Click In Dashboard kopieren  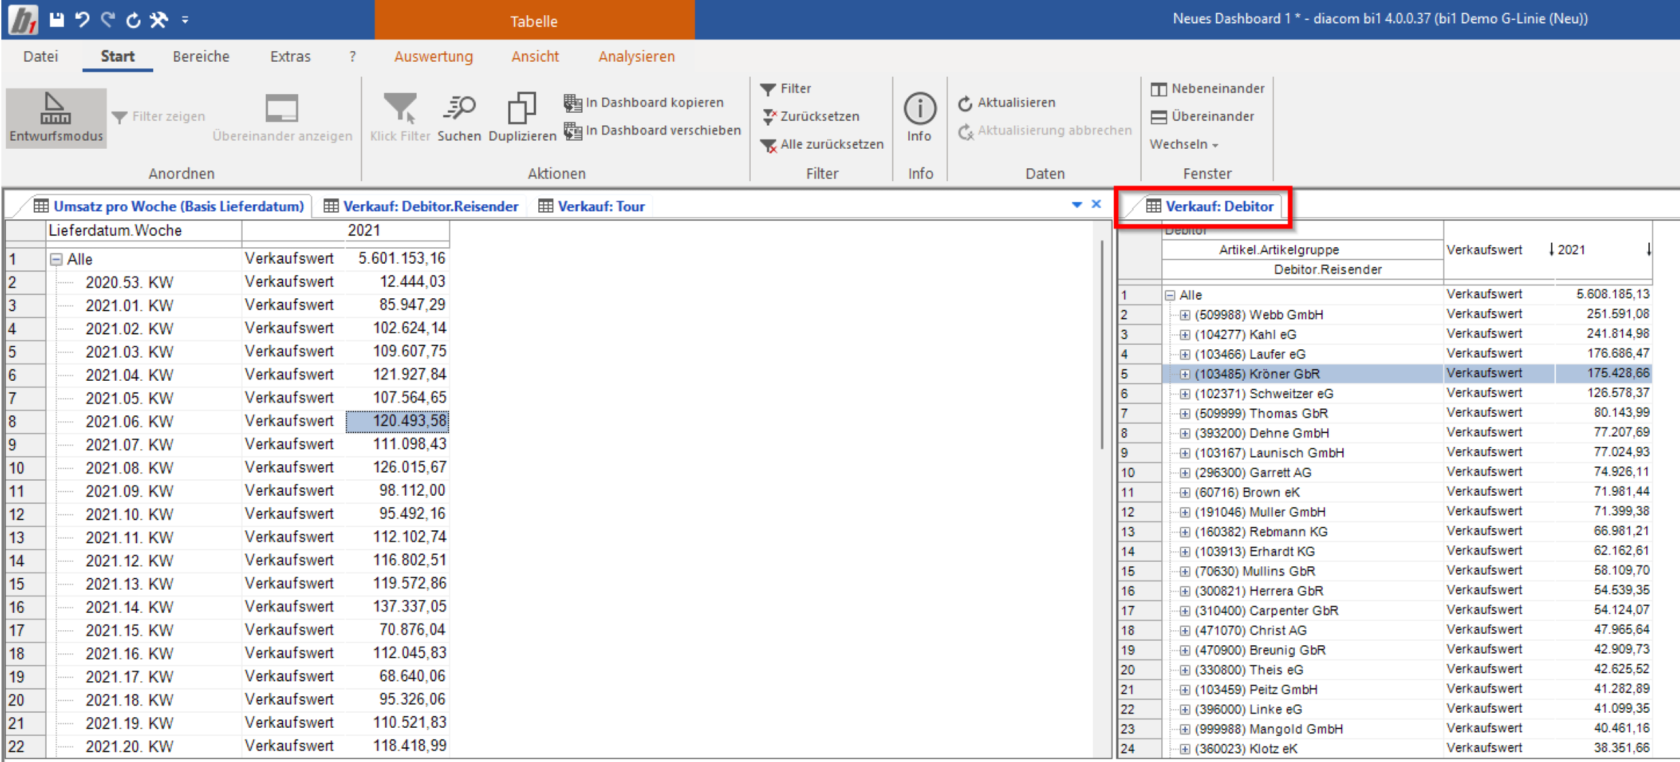pos(643,102)
